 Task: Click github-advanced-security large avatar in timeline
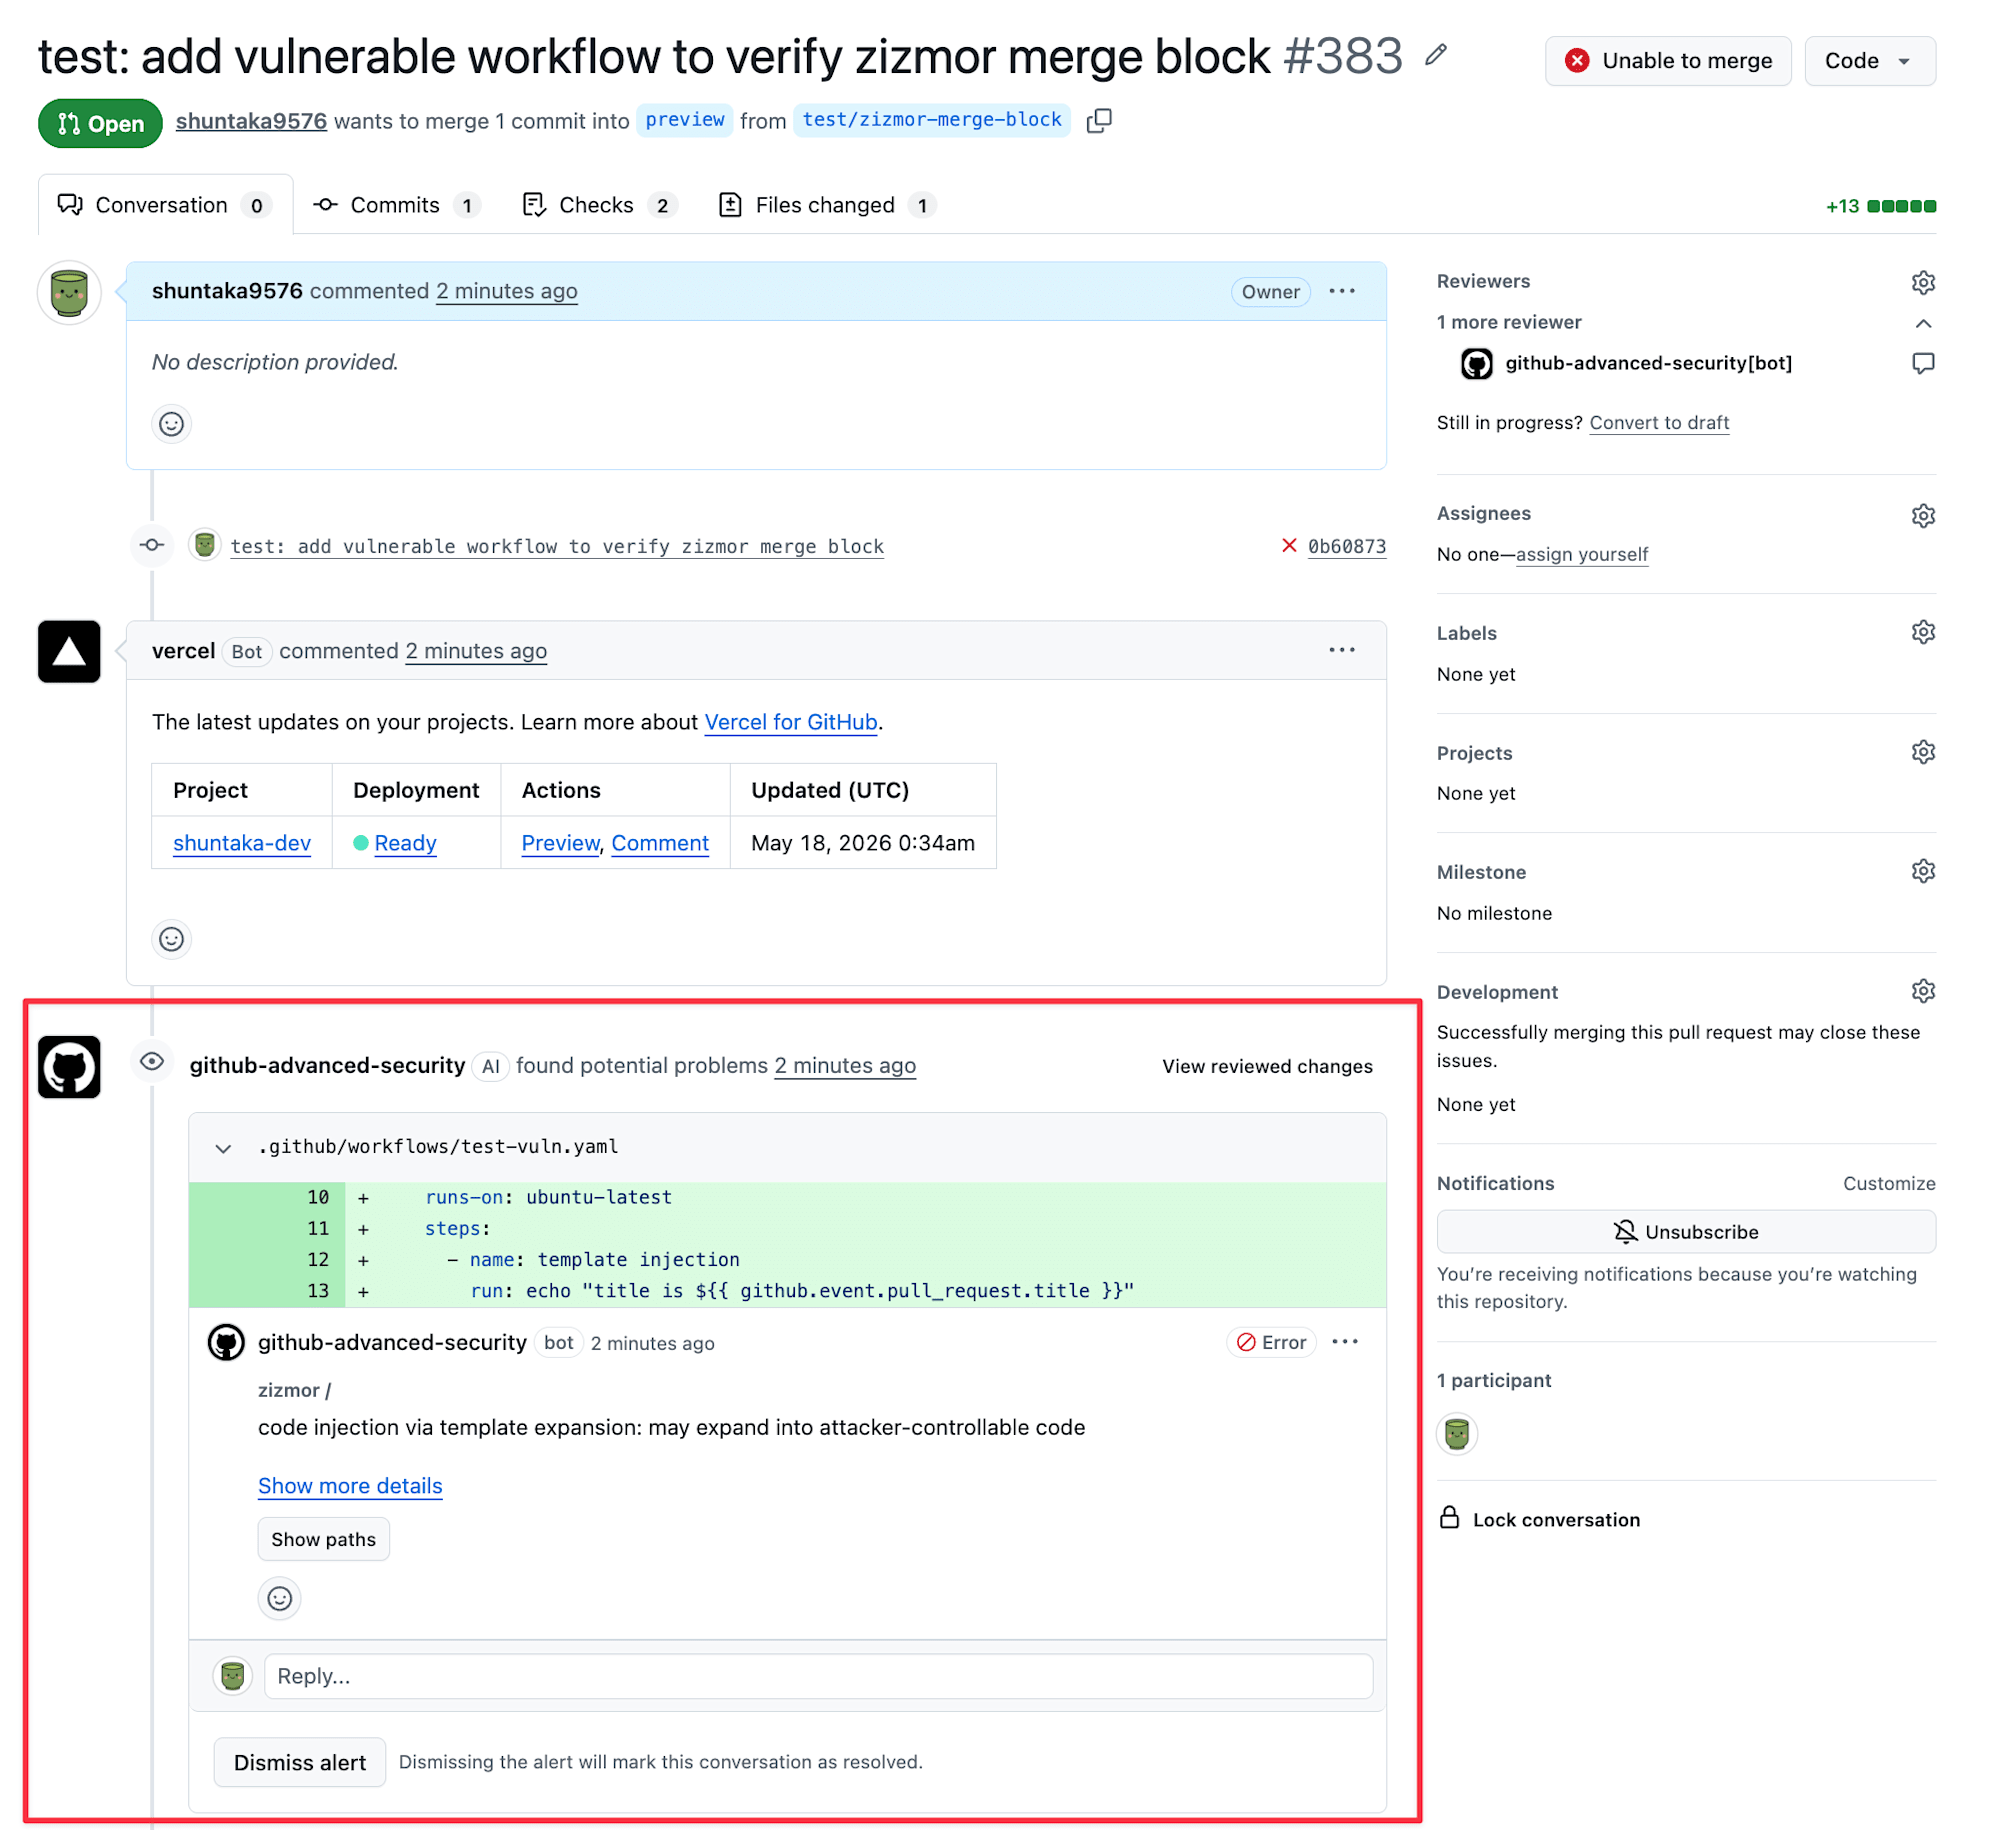coord(69,1067)
